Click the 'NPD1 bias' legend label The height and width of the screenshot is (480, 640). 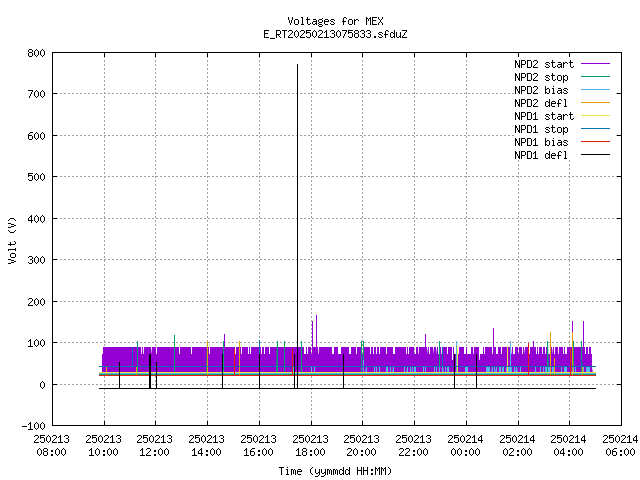(x=541, y=142)
